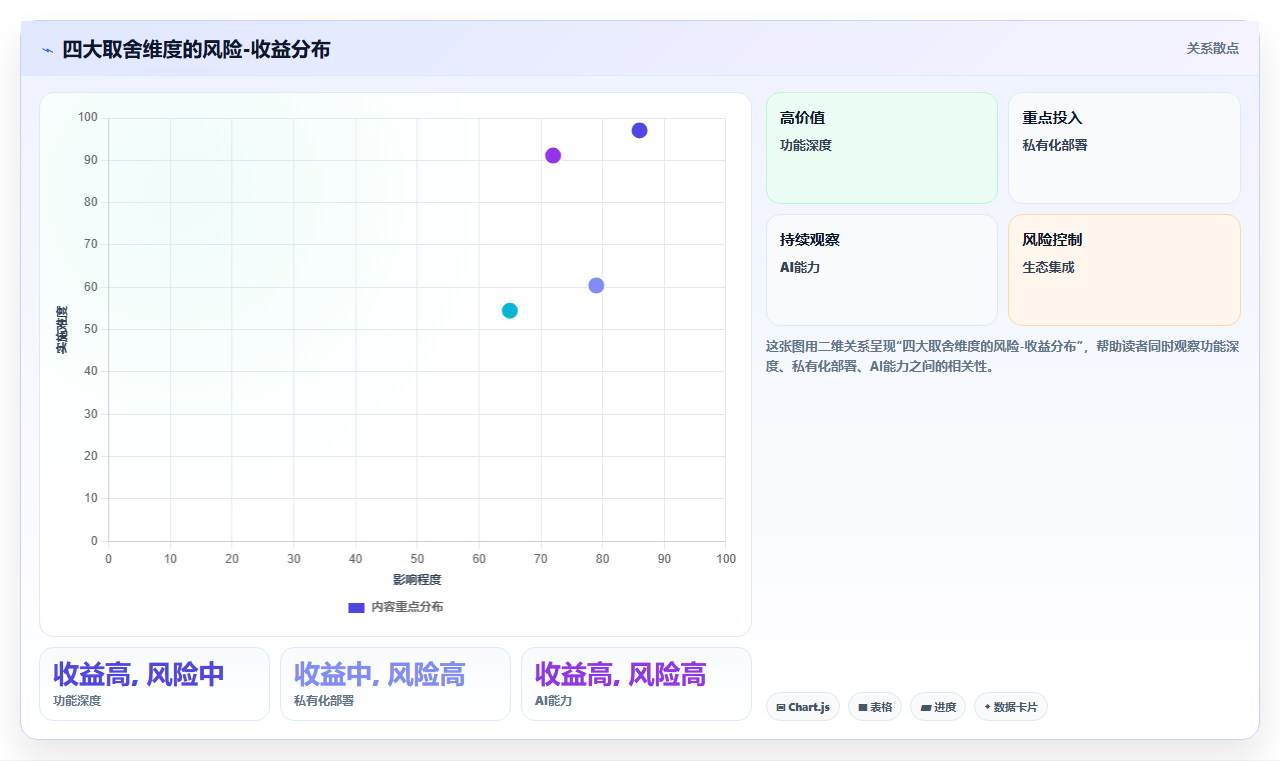Image resolution: width=1280 pixels, height=761 pixels.
Task: Click the description paragraph starting 这张图用二维关系
Action: [x=1003, y=356]
